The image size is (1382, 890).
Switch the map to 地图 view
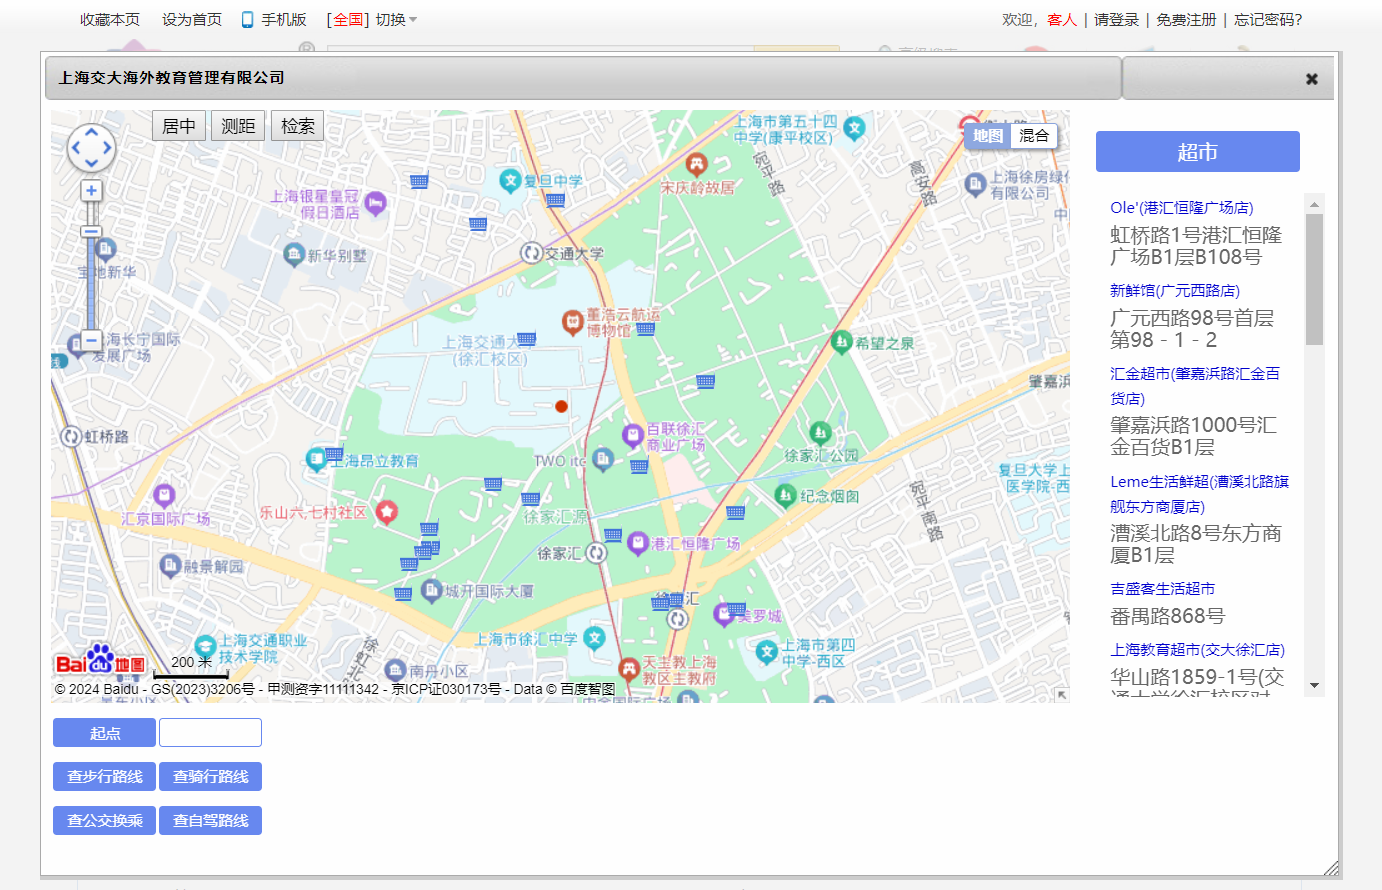click(987, 136)
